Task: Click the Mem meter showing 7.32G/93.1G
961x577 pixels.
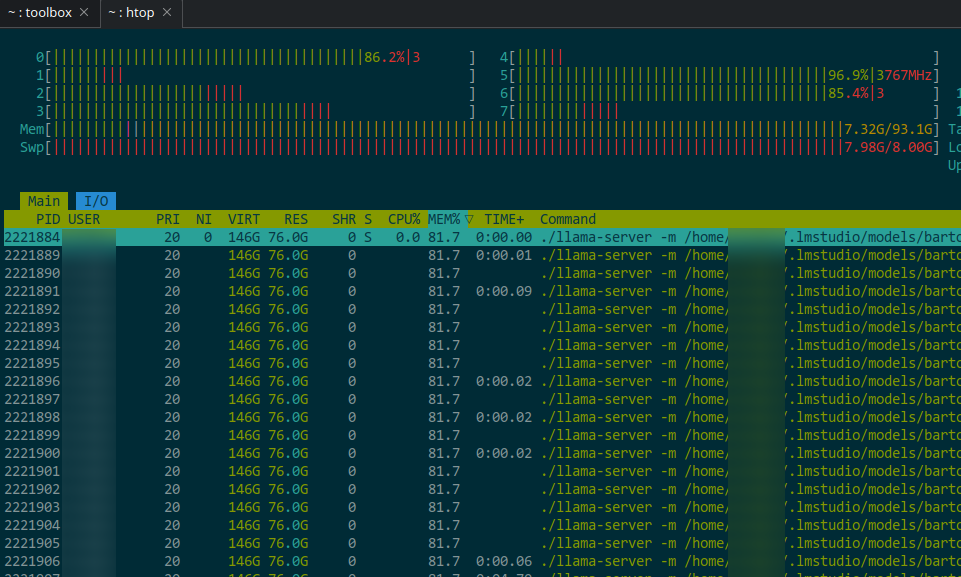Action: point(479,129)
